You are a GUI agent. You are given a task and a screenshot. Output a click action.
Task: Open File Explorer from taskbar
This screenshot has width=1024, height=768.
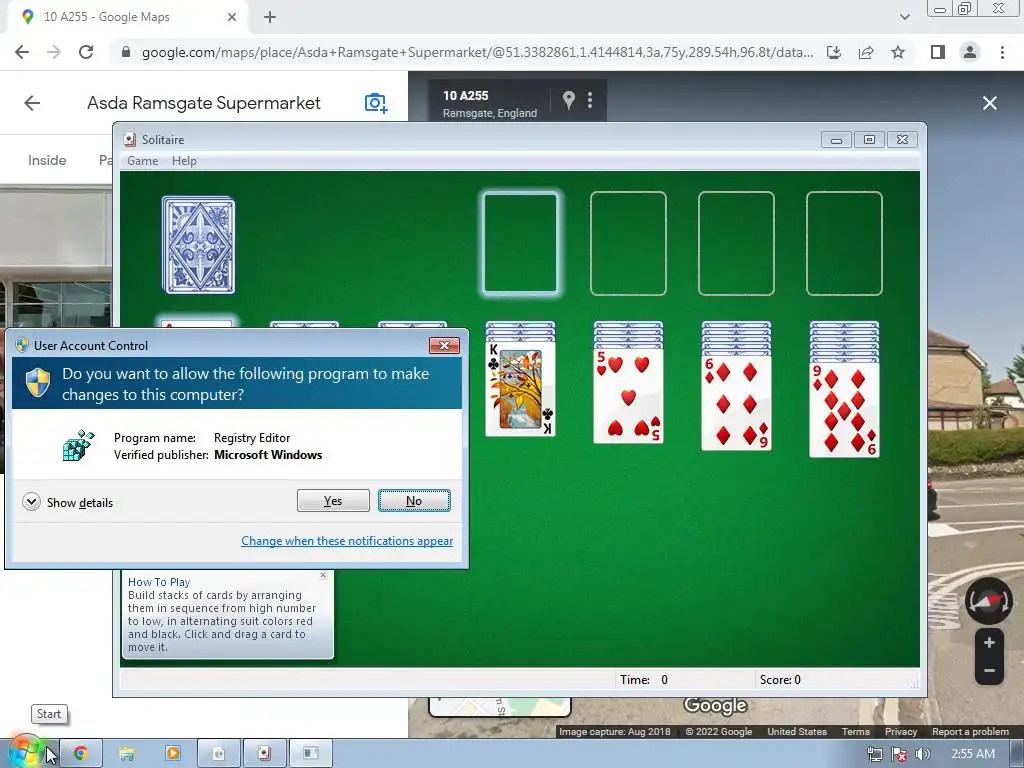(x=127, y=754)
